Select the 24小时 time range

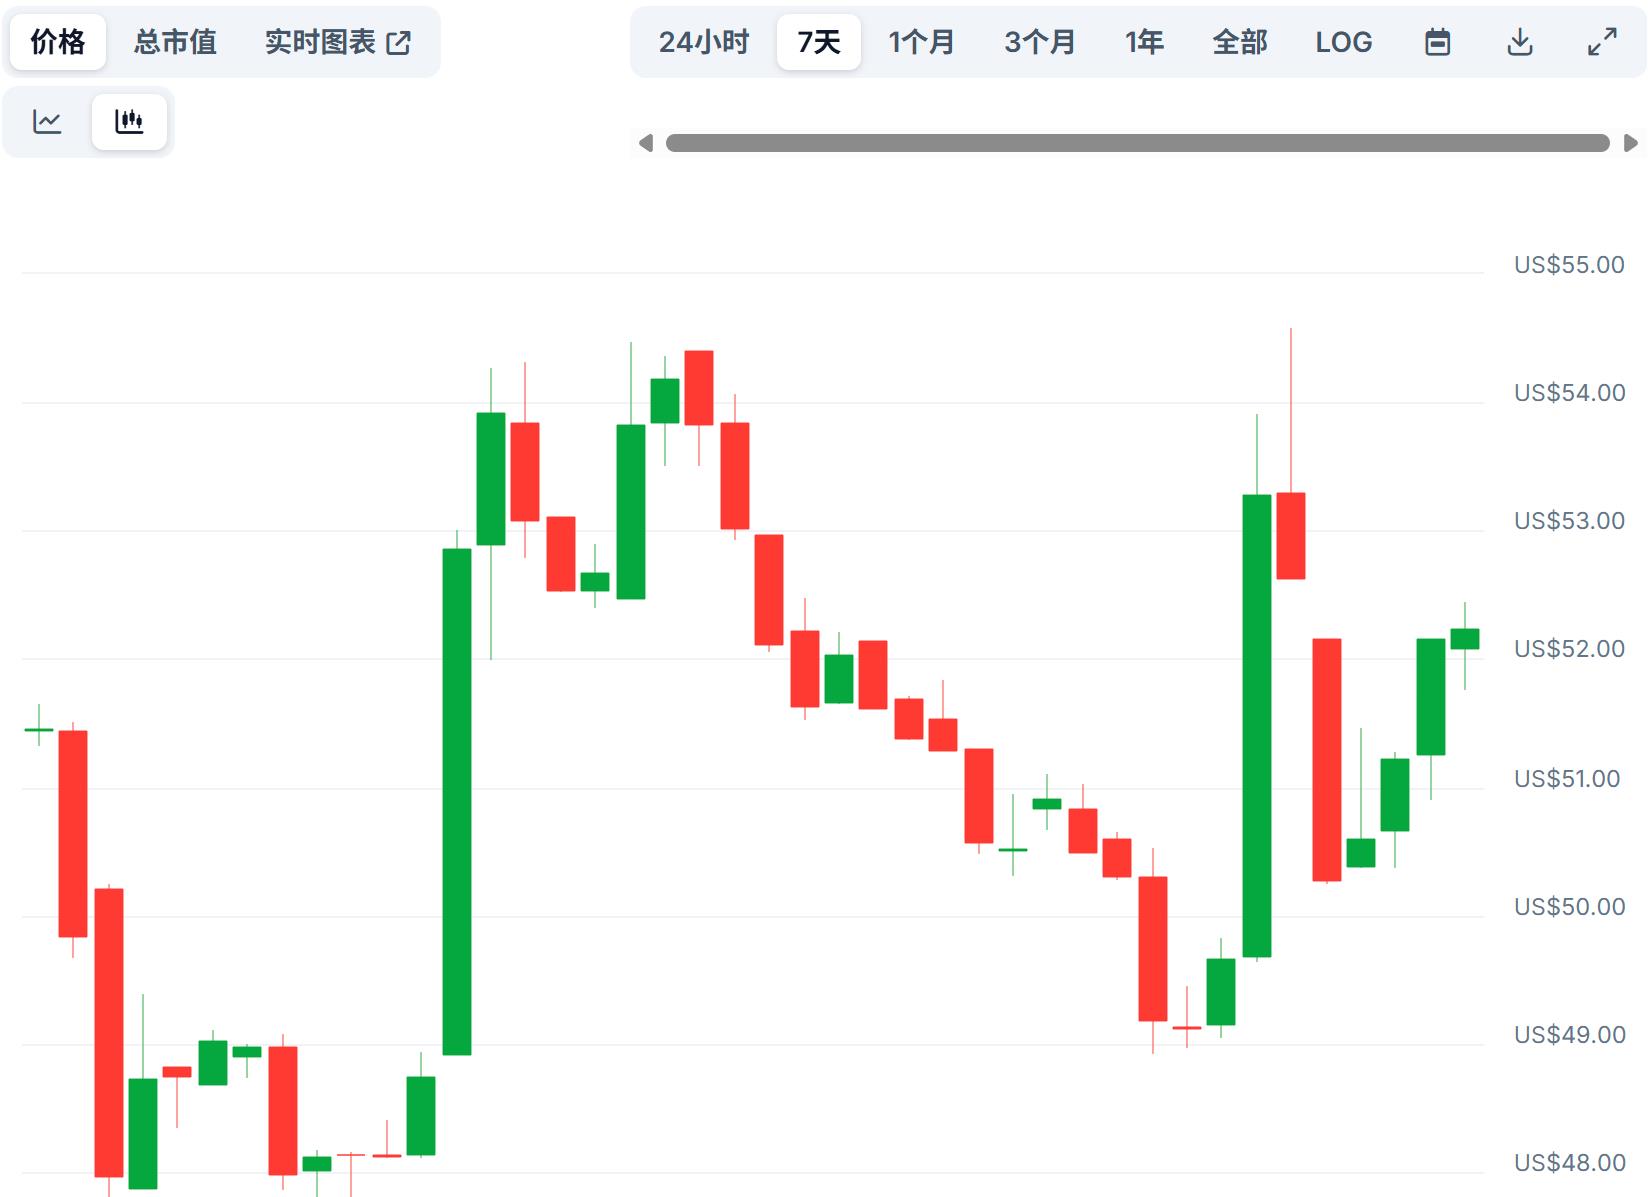pyautogui.click(x=703, y=42)
